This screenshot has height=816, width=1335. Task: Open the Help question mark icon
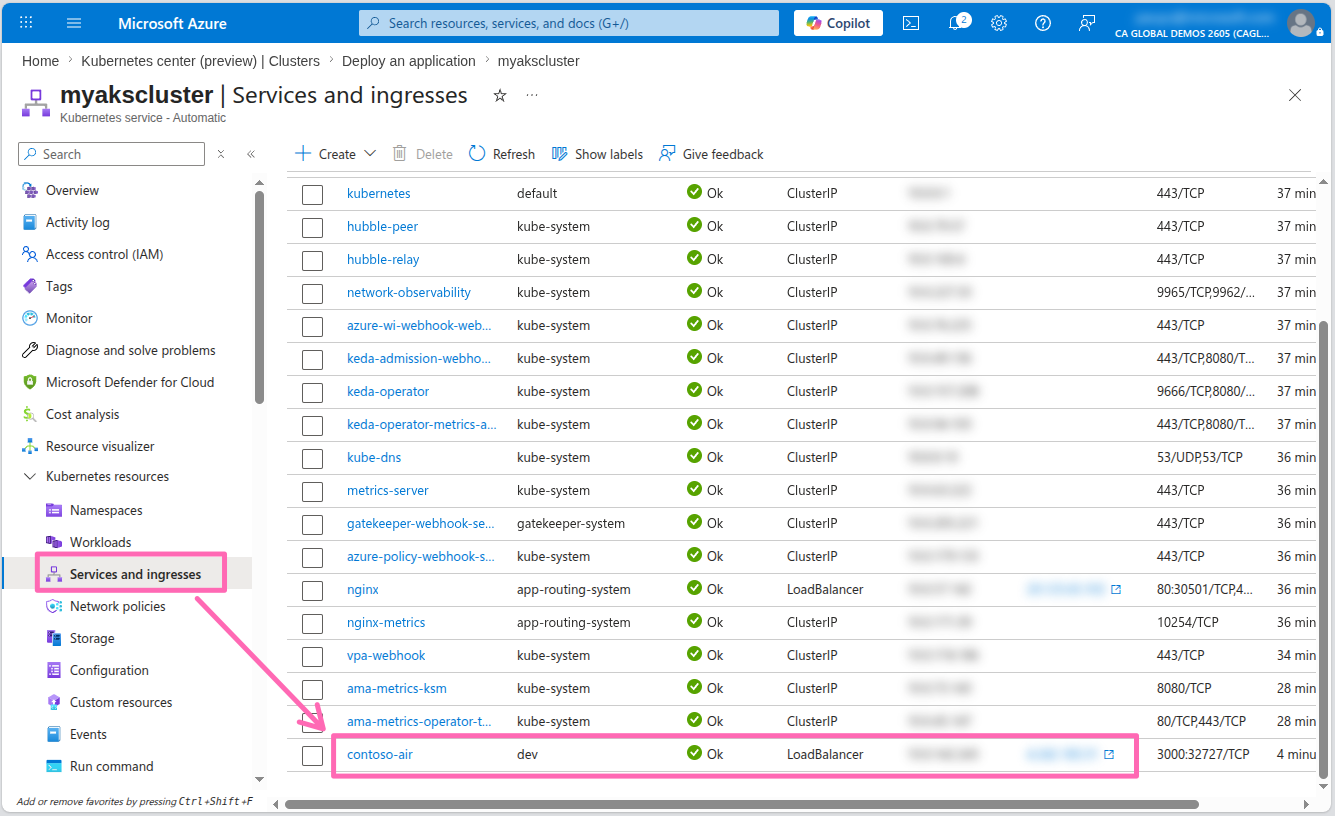pos(1043,23)
